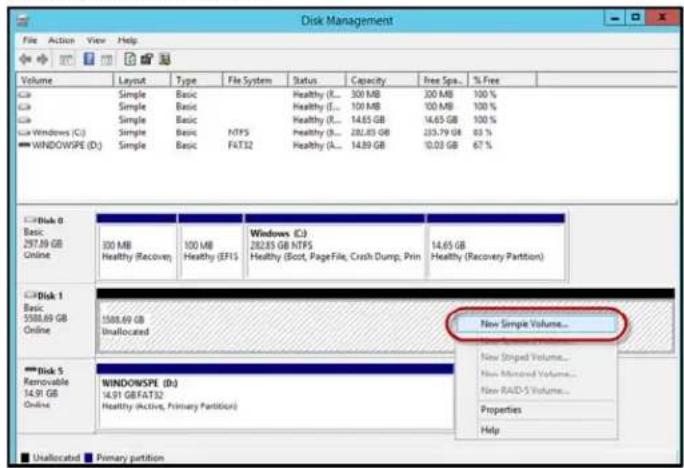Click the black Unallocated legend swatch

pos(25,458)
